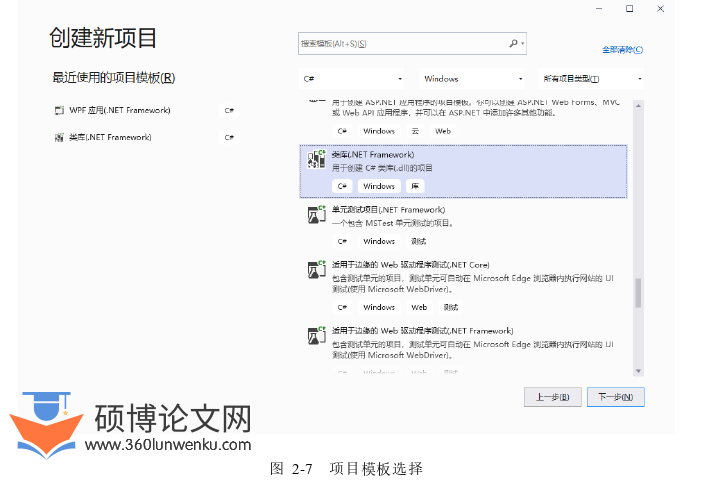Open the 所有项目类型 project type dropdown
This screenshot has width=715, height=482.
(591, 79)
